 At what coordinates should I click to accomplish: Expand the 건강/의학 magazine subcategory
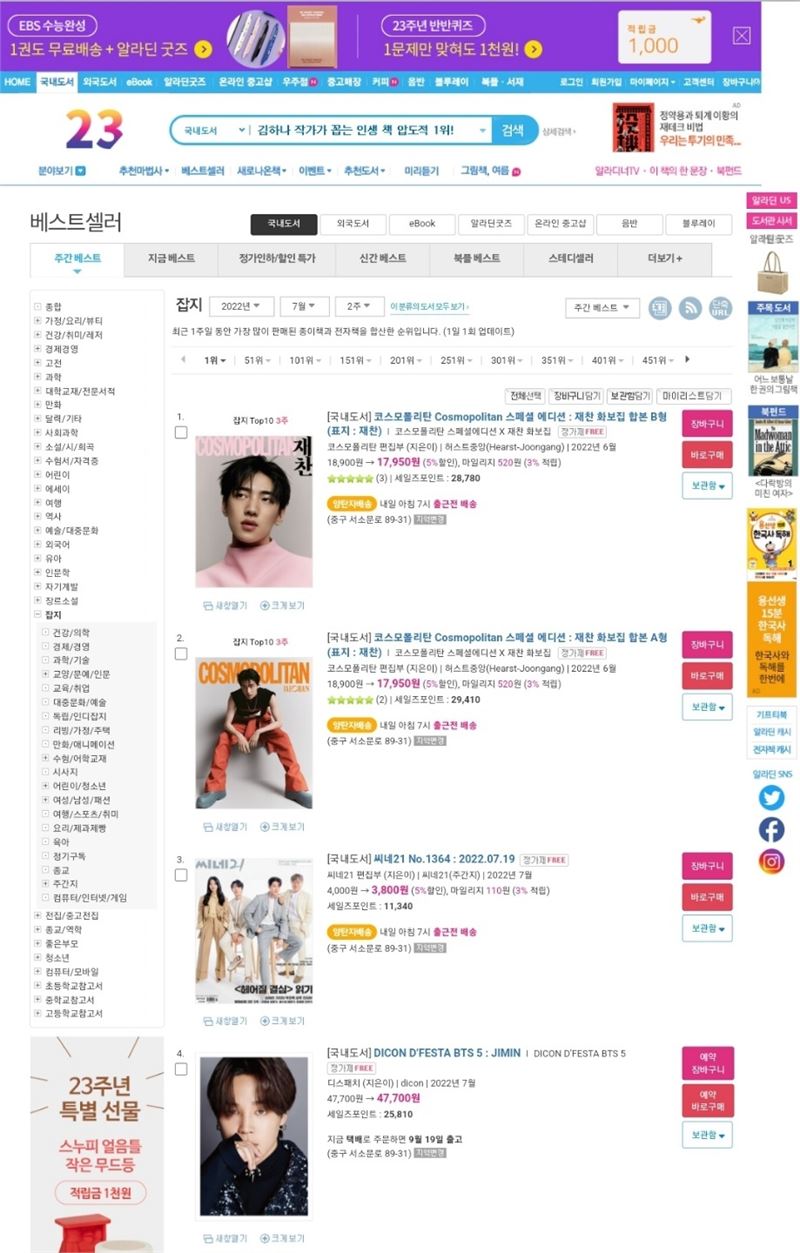pyautogui.click(x=45, y=633)
